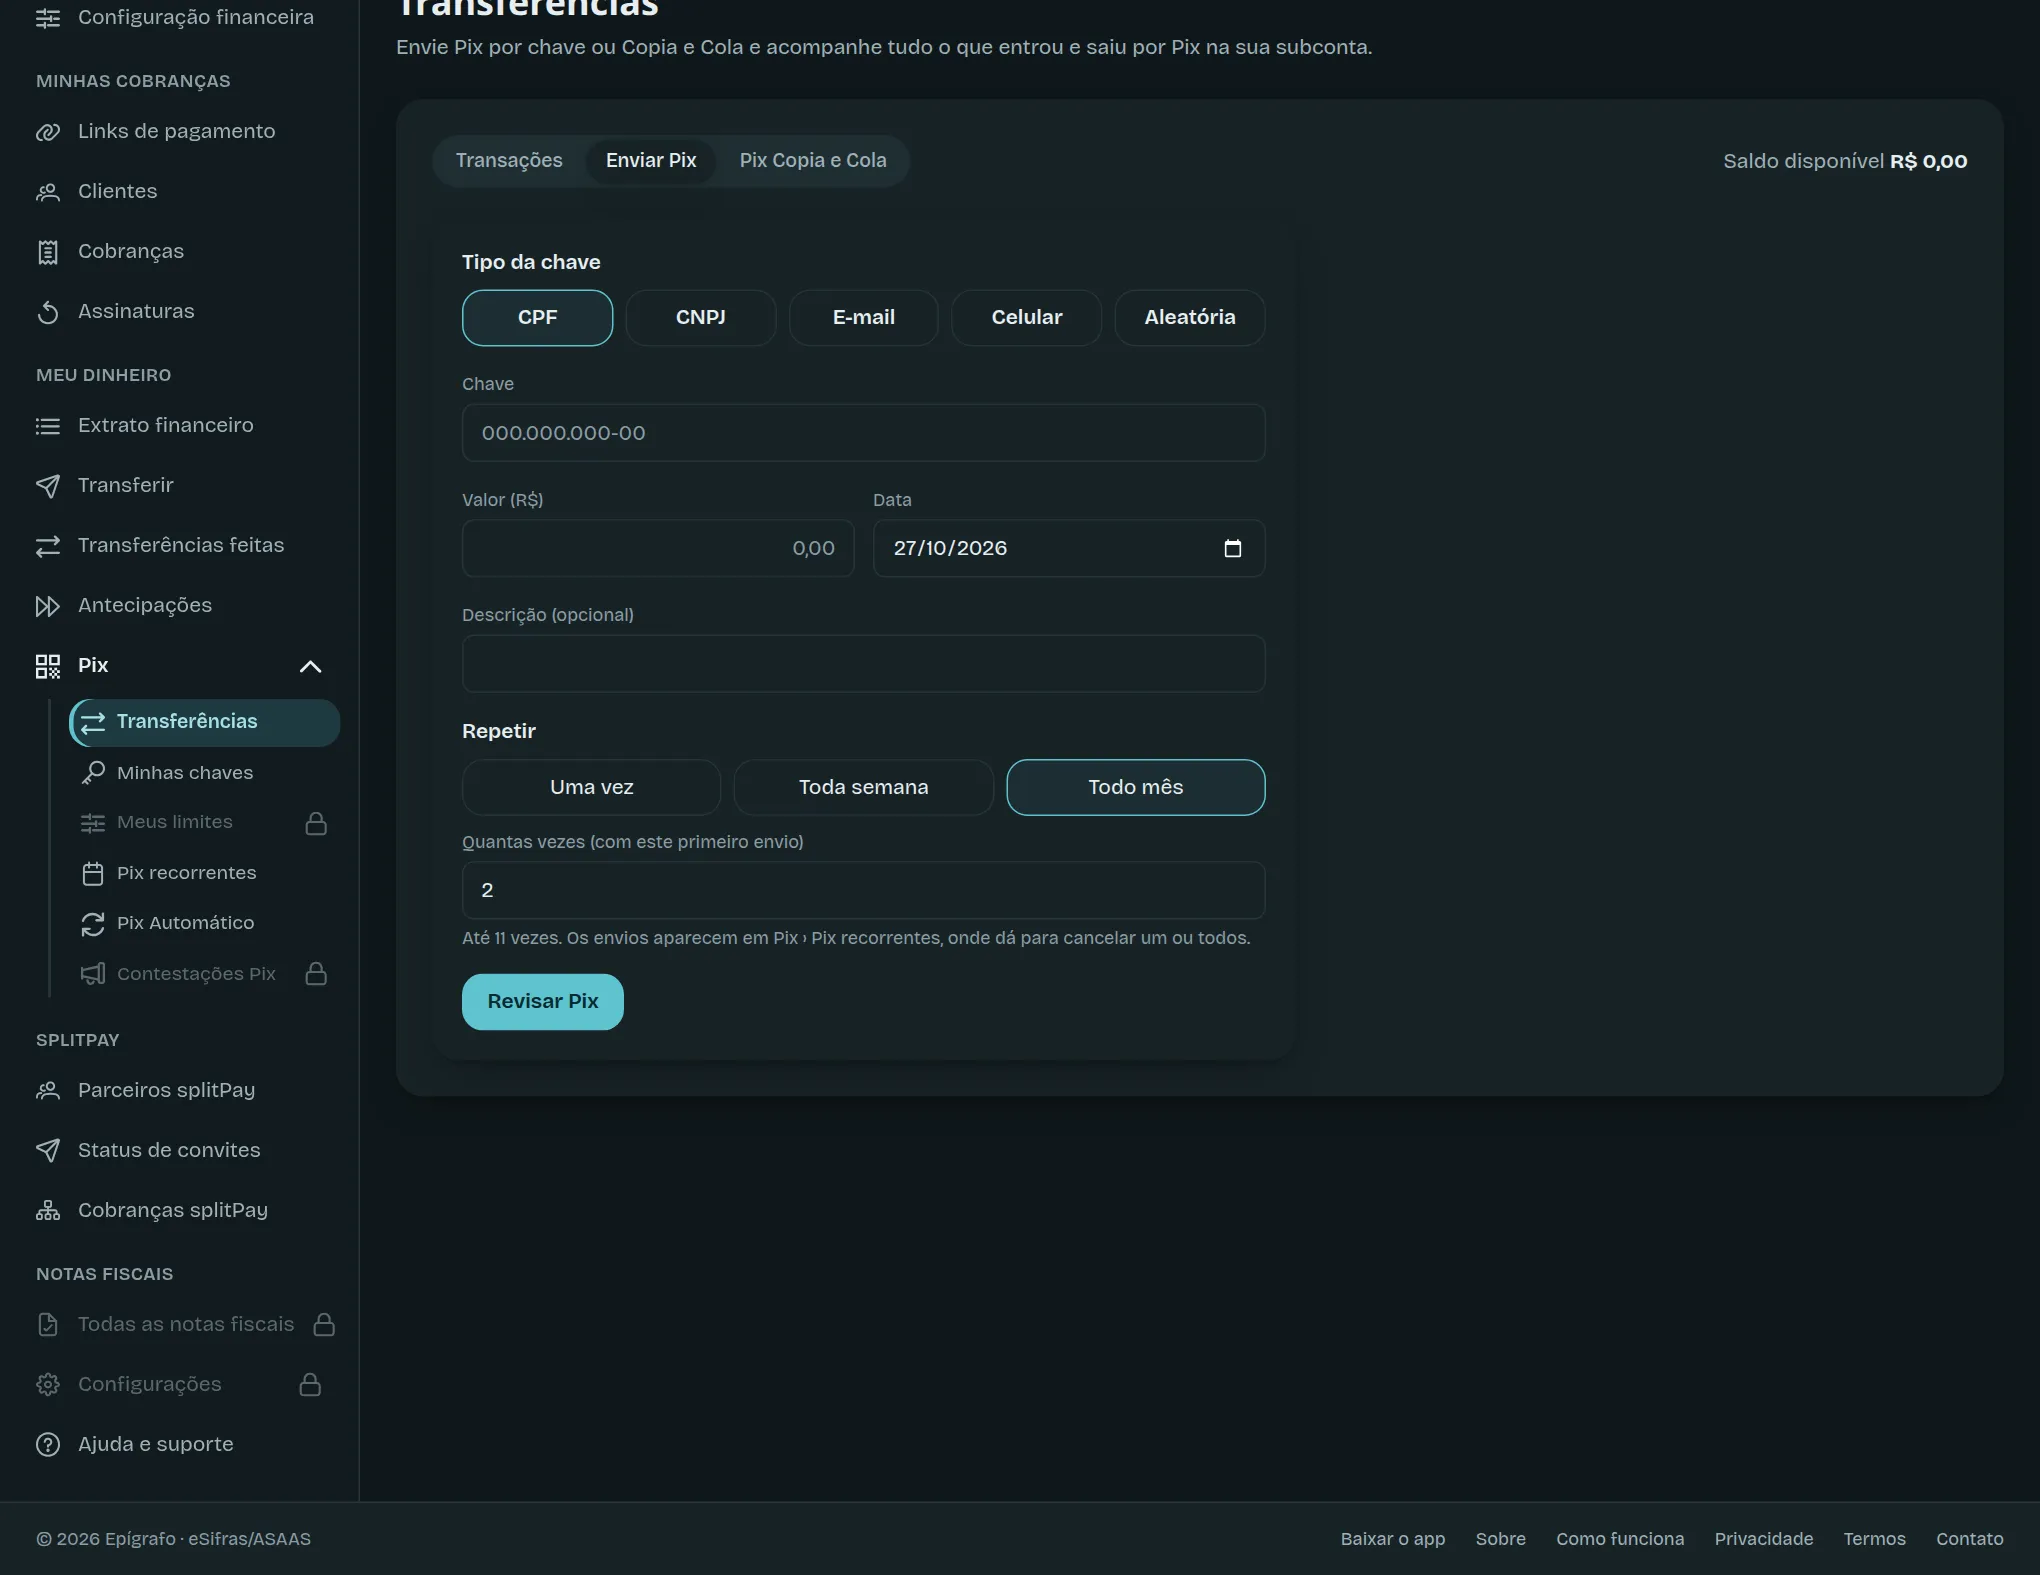
Task: Select CNPJ as the key type
Action: [x=700, y=318]
